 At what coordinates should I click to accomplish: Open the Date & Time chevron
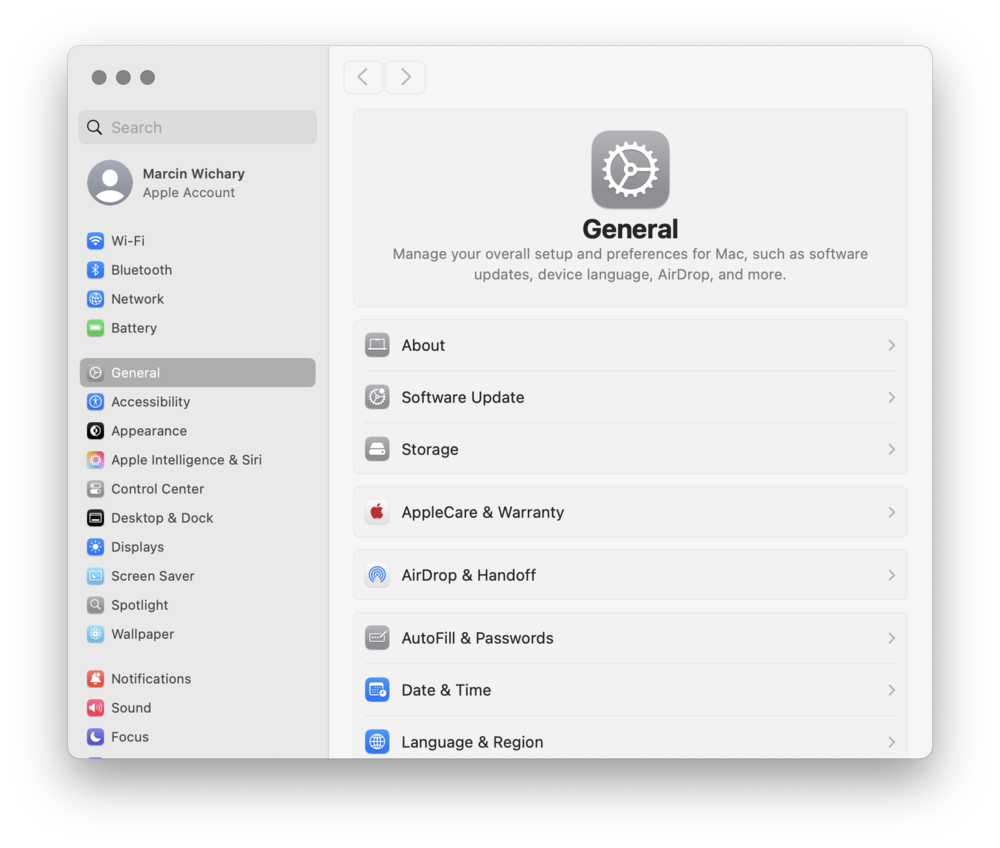coord(892,690)
